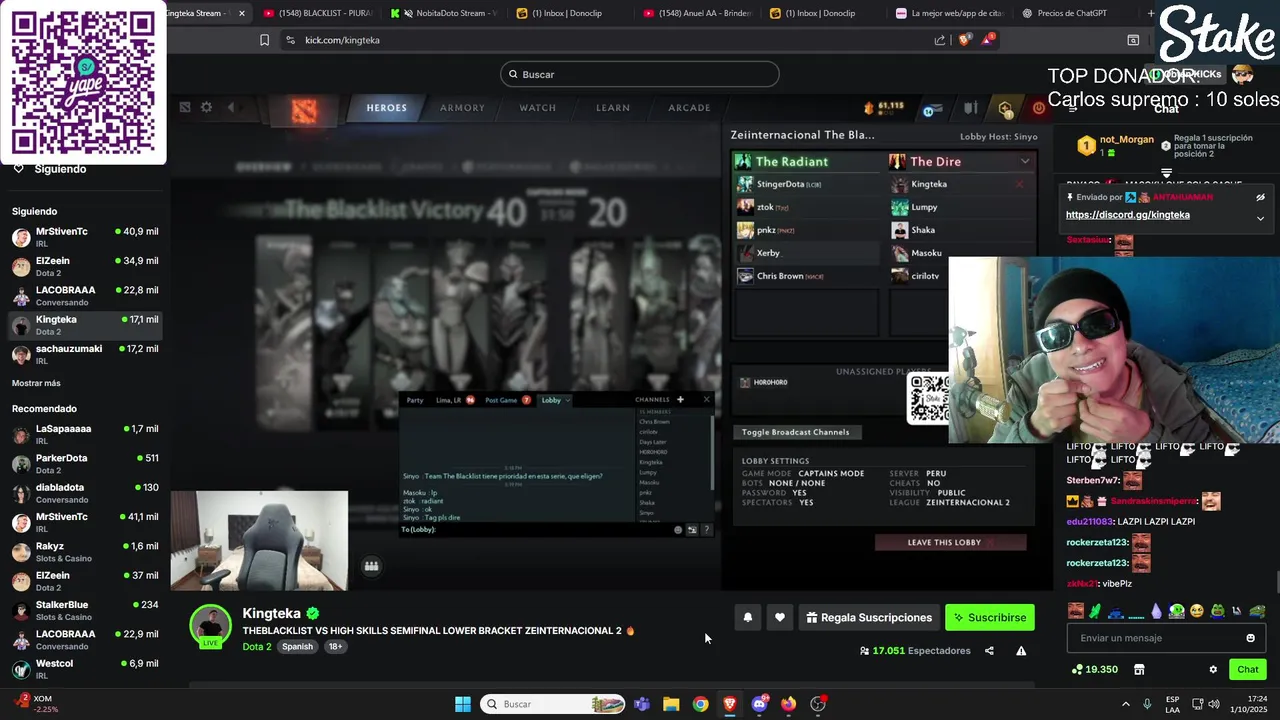Screen dimensions: 1280x720
Task: Toggle the microphone icon in system tray
Action: (x=1147, y=704)
